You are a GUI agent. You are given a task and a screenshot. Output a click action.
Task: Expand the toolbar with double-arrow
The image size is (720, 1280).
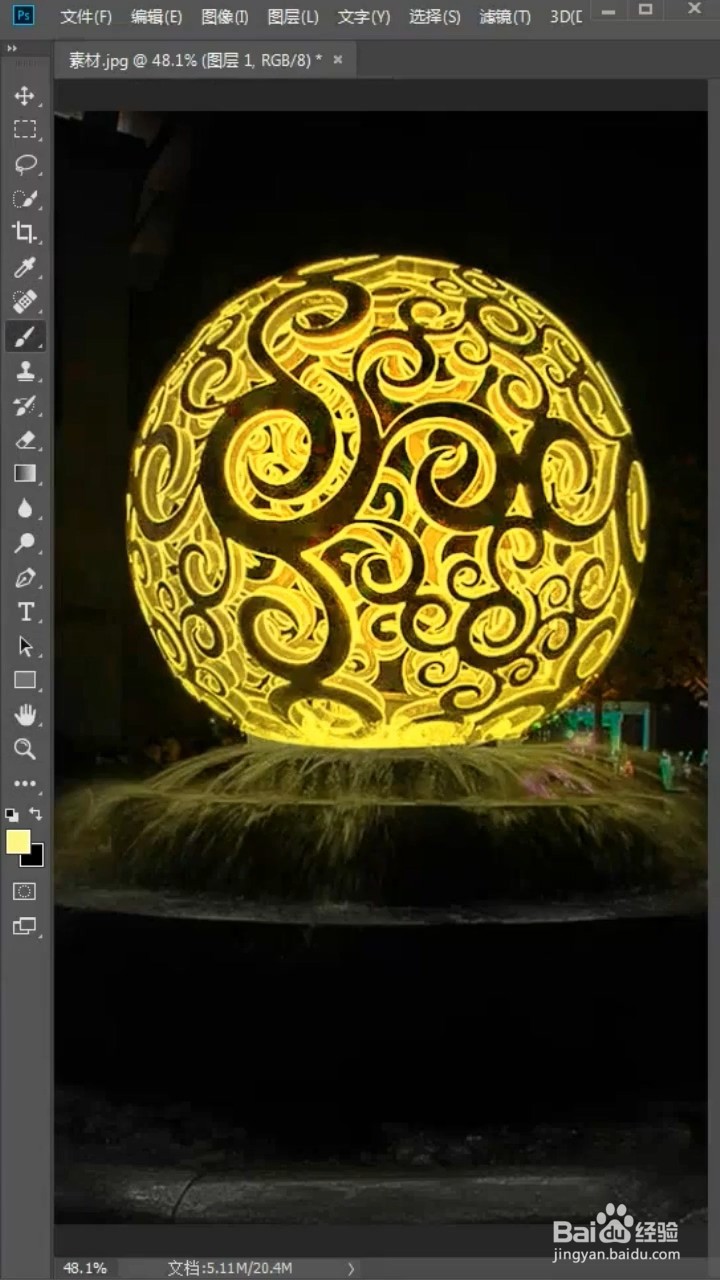[12, 48]
